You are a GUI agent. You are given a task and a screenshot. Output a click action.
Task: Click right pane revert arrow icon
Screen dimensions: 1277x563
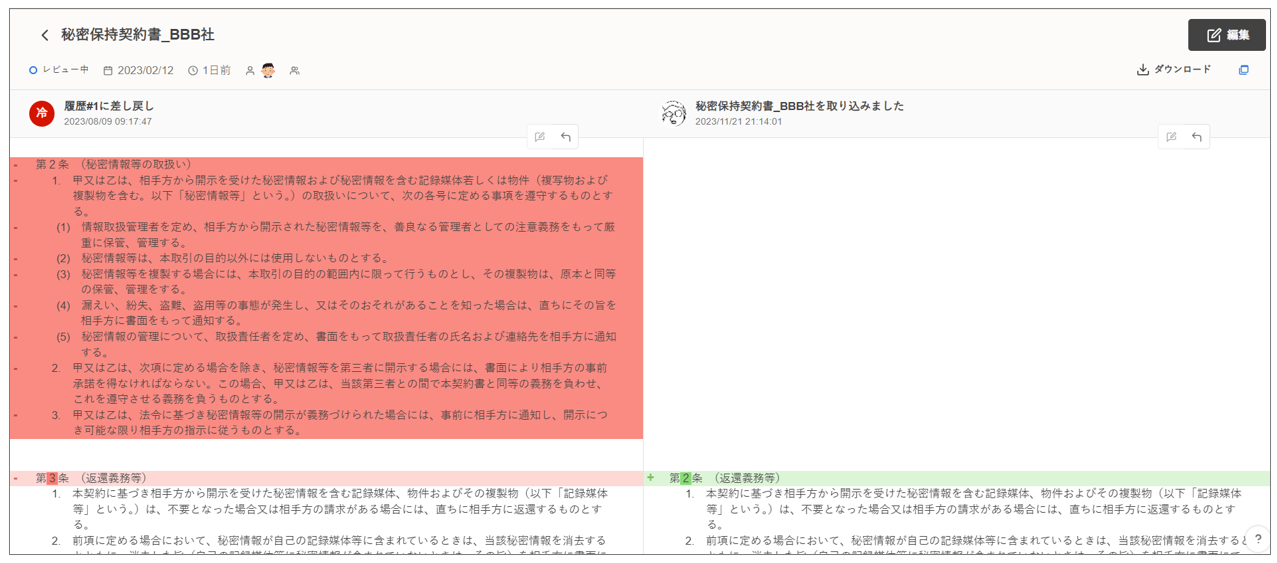pos(1197,137)
